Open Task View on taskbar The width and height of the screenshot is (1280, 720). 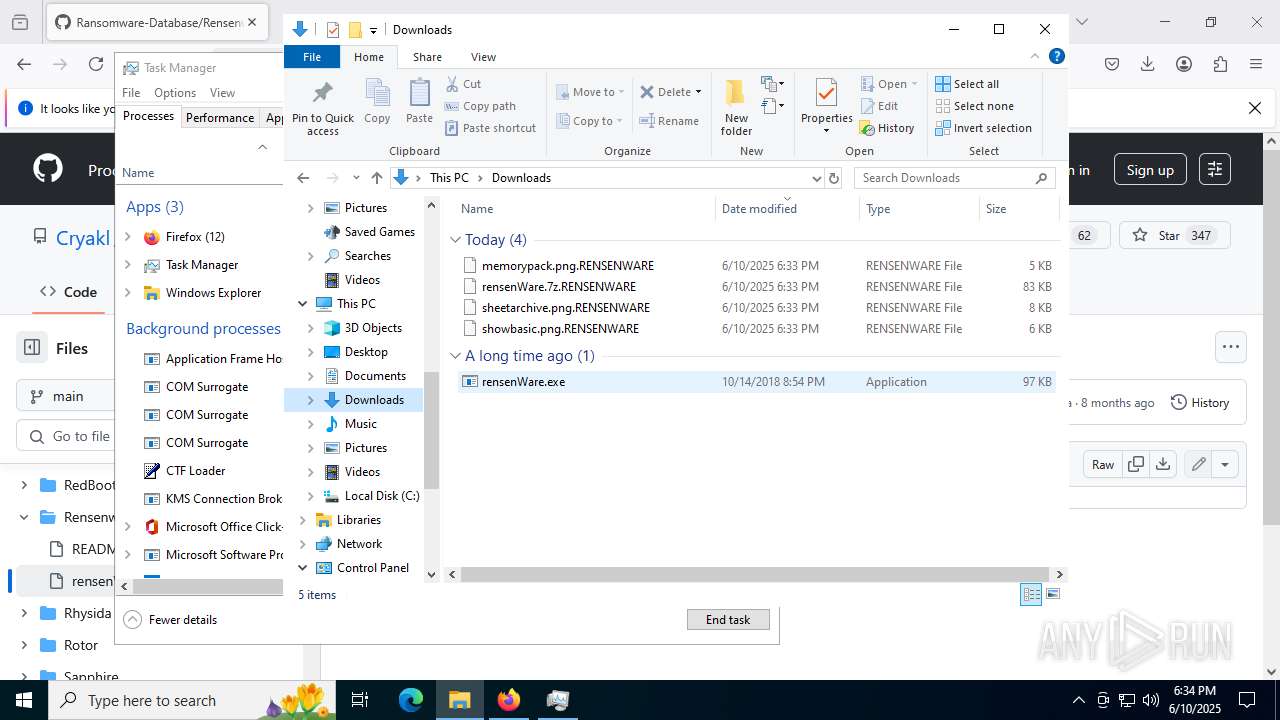tap(361, 700)
